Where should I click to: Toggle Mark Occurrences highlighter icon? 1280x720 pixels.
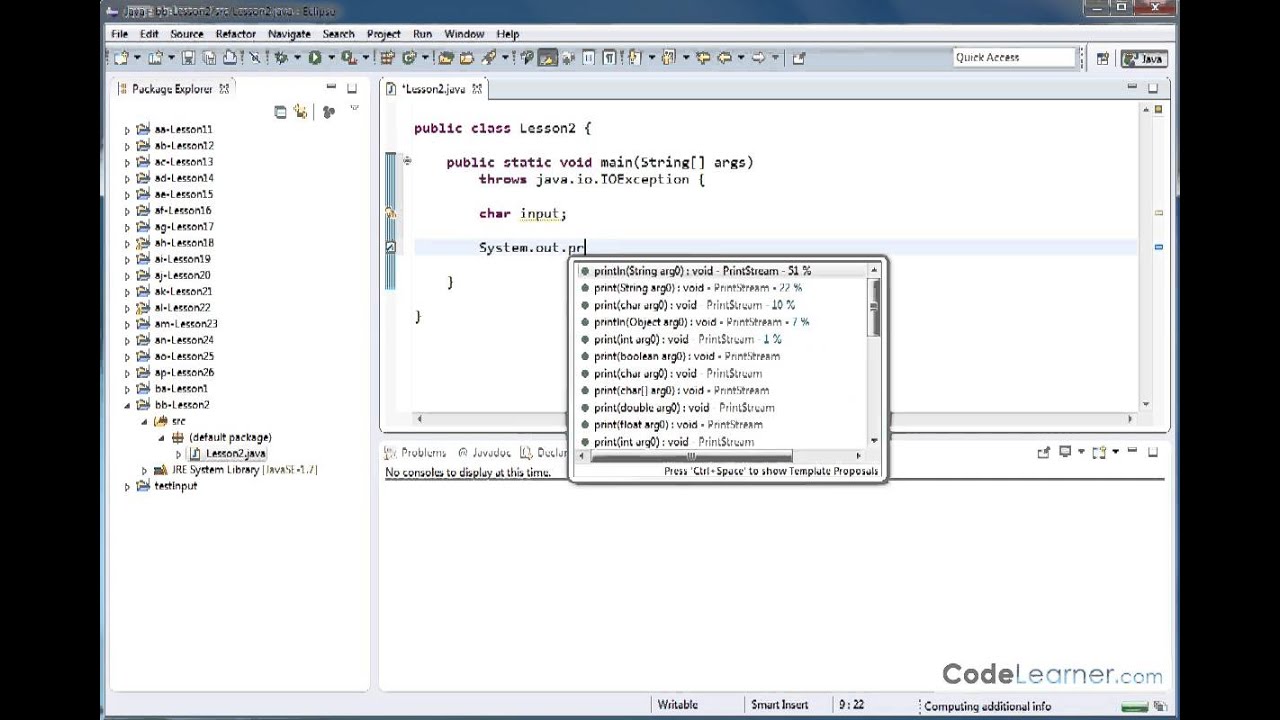click(547, 58)
